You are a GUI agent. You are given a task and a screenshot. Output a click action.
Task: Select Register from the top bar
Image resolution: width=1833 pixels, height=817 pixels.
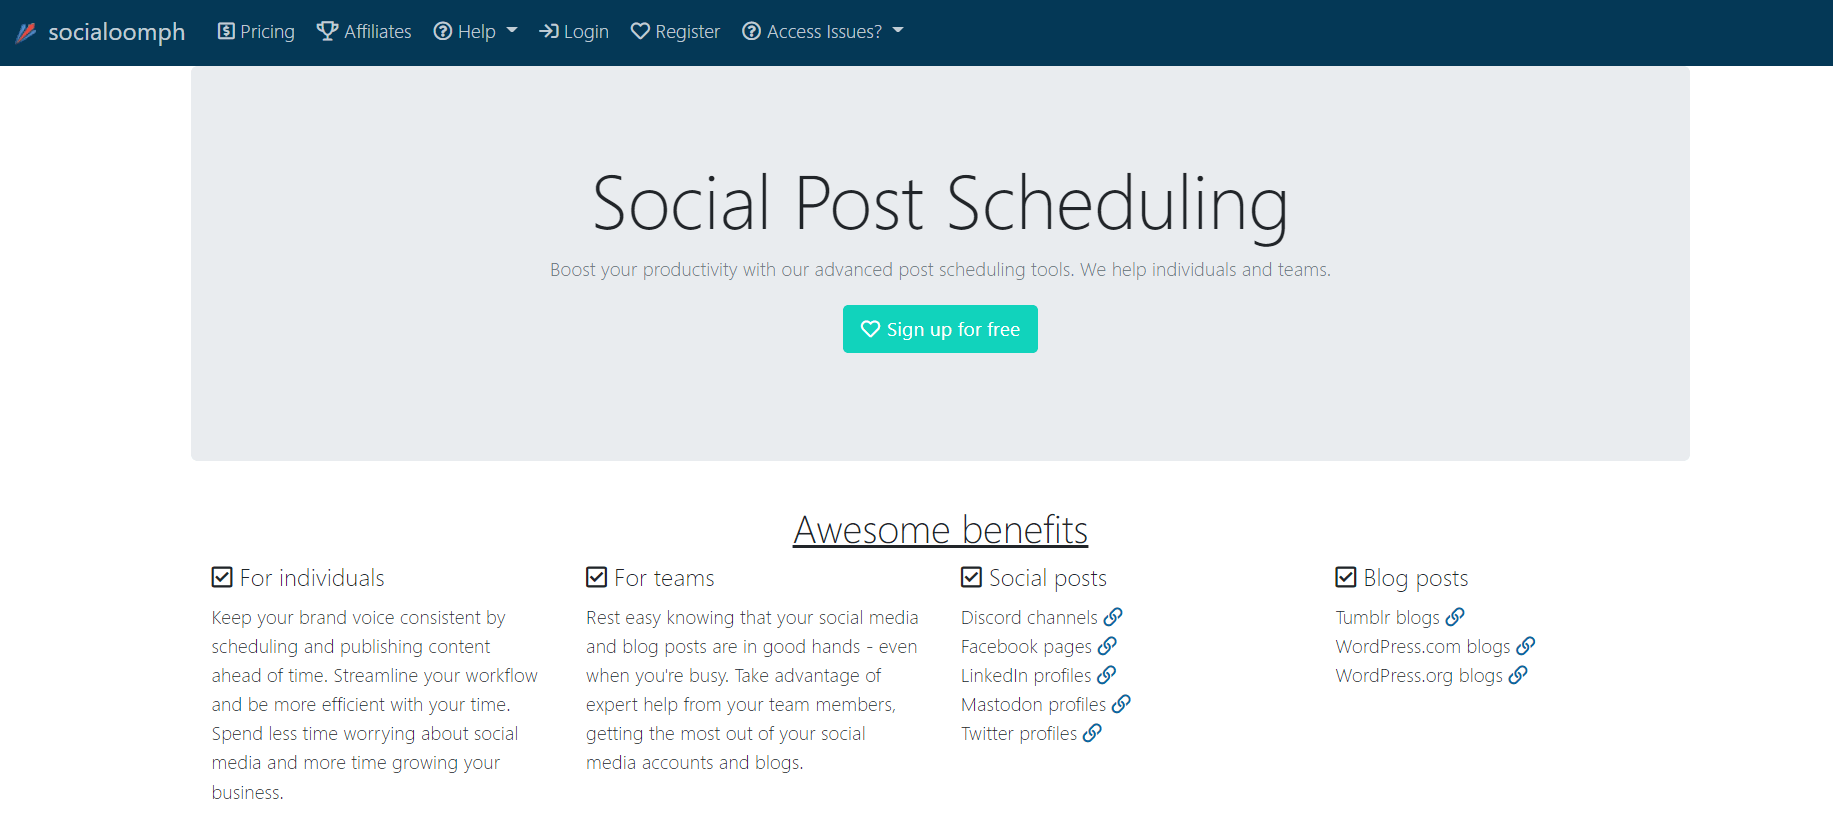pos(686,31)
